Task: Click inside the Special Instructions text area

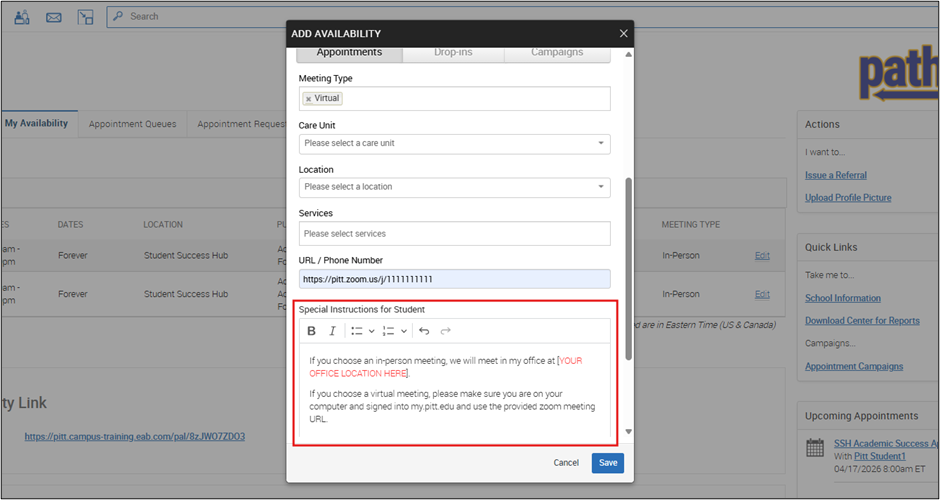Action: (x=454, y=390)
